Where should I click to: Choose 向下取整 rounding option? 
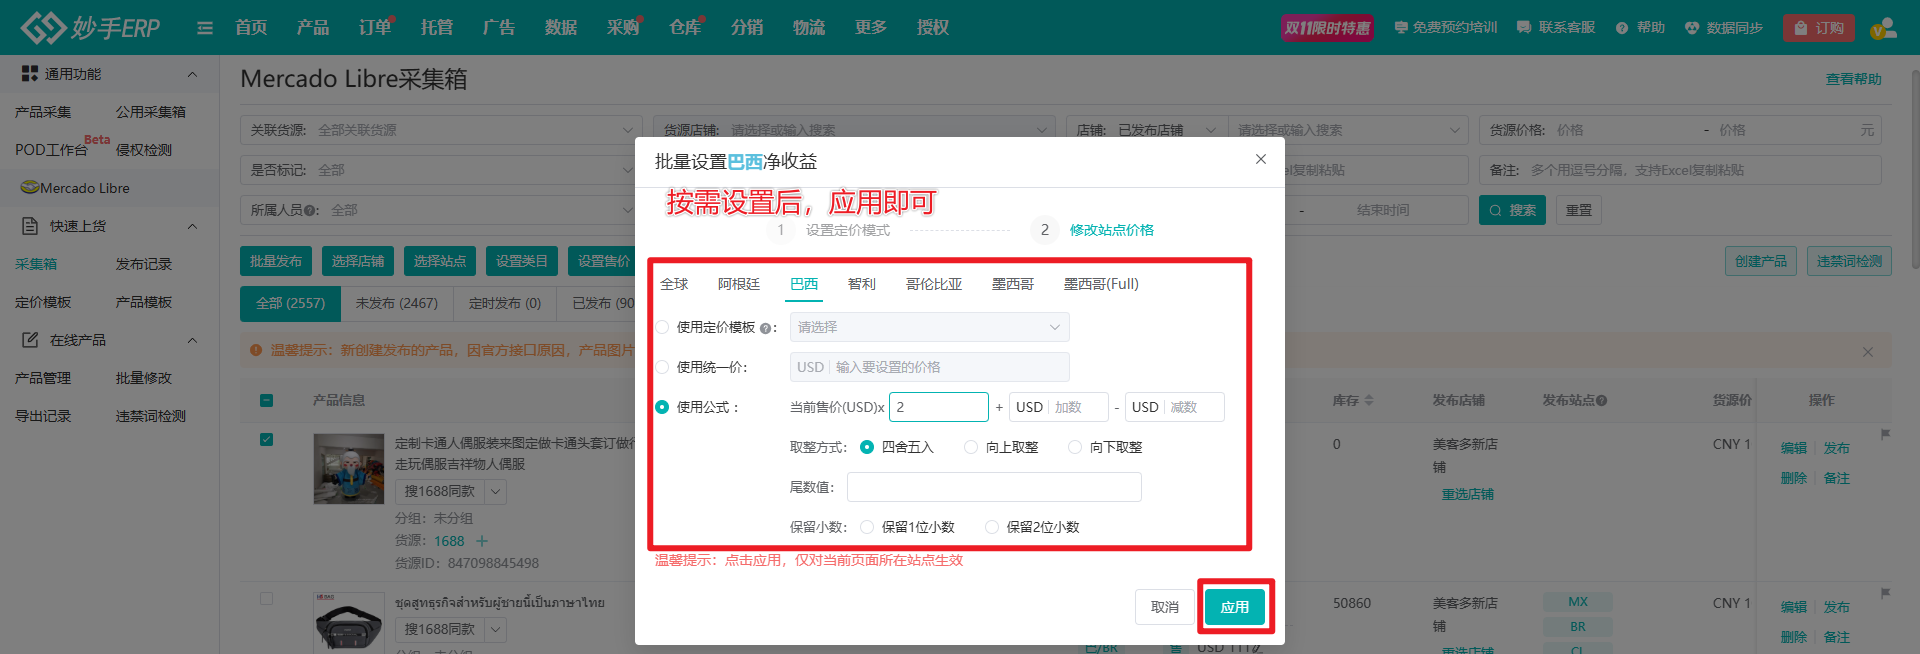coord(1075,447)
